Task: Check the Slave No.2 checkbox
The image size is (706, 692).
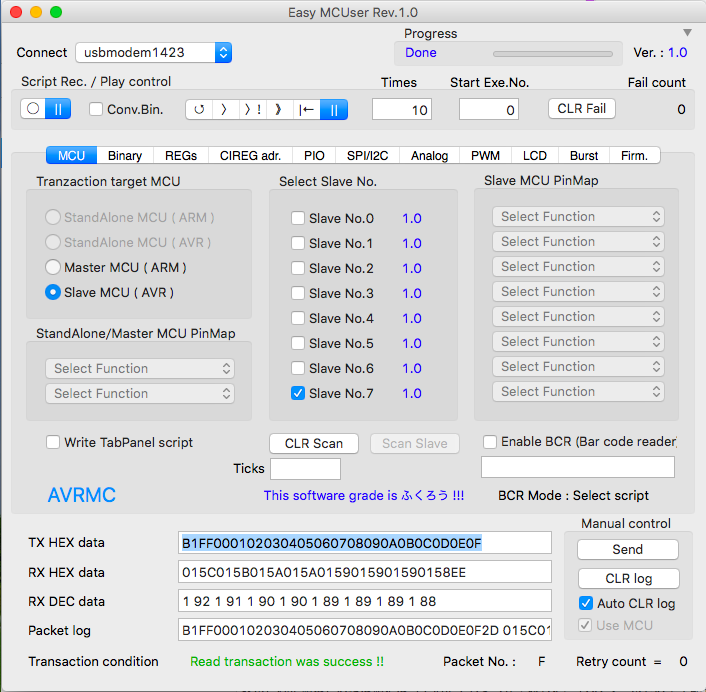Action: tap(298, 268)
